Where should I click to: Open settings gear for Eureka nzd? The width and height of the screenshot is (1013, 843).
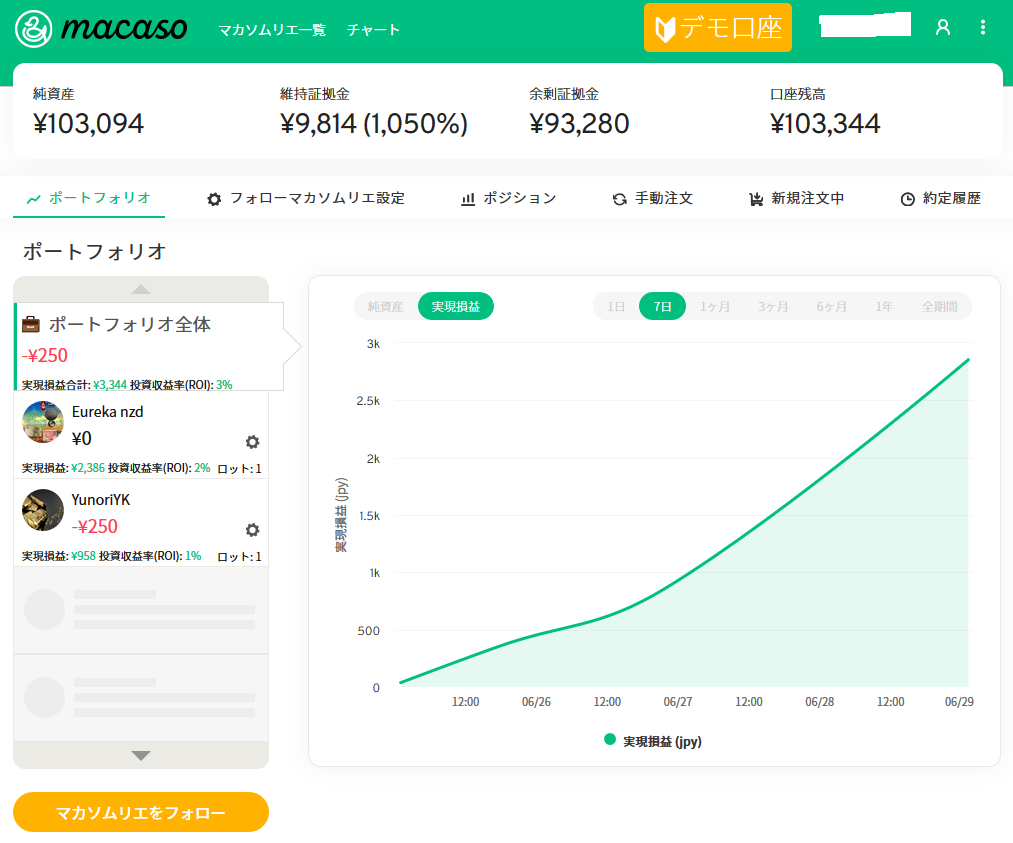click(252, 442)
